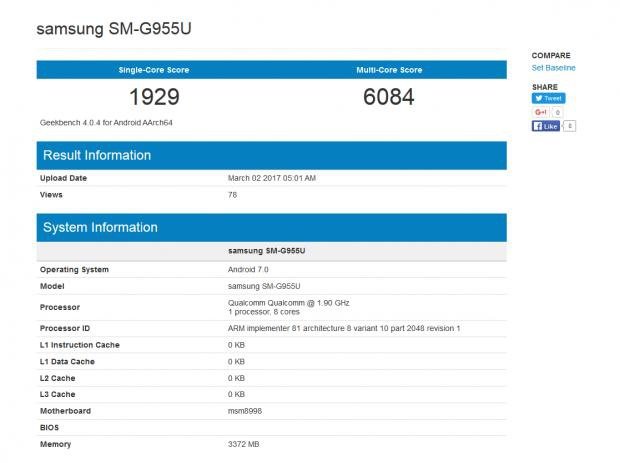Select the Single-Core Score header
Screen dimensions: 620x463
pyautogui.click(x=154, y=70)
